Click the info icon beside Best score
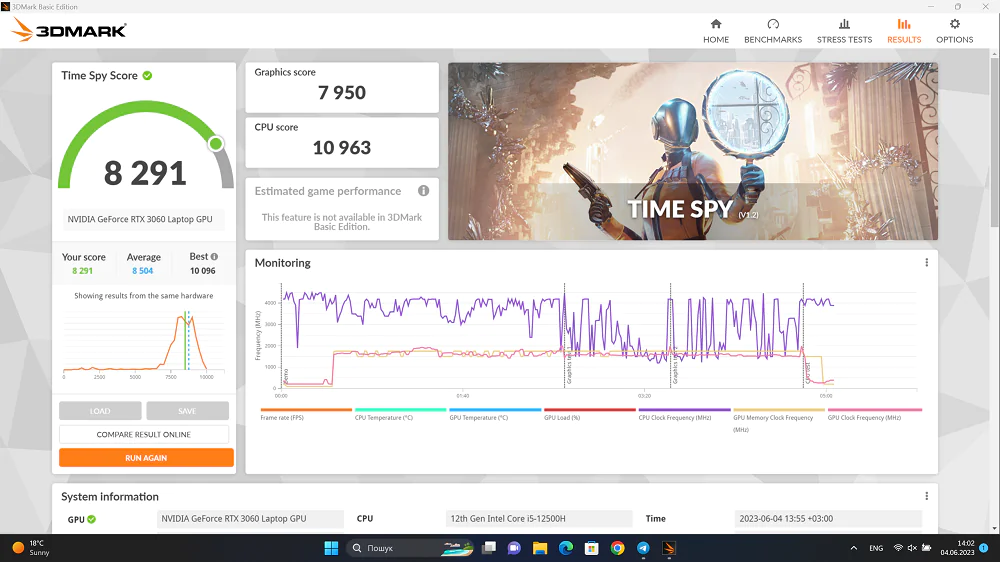The width and height of the screenshot is (1000, 562). [214, 256]
